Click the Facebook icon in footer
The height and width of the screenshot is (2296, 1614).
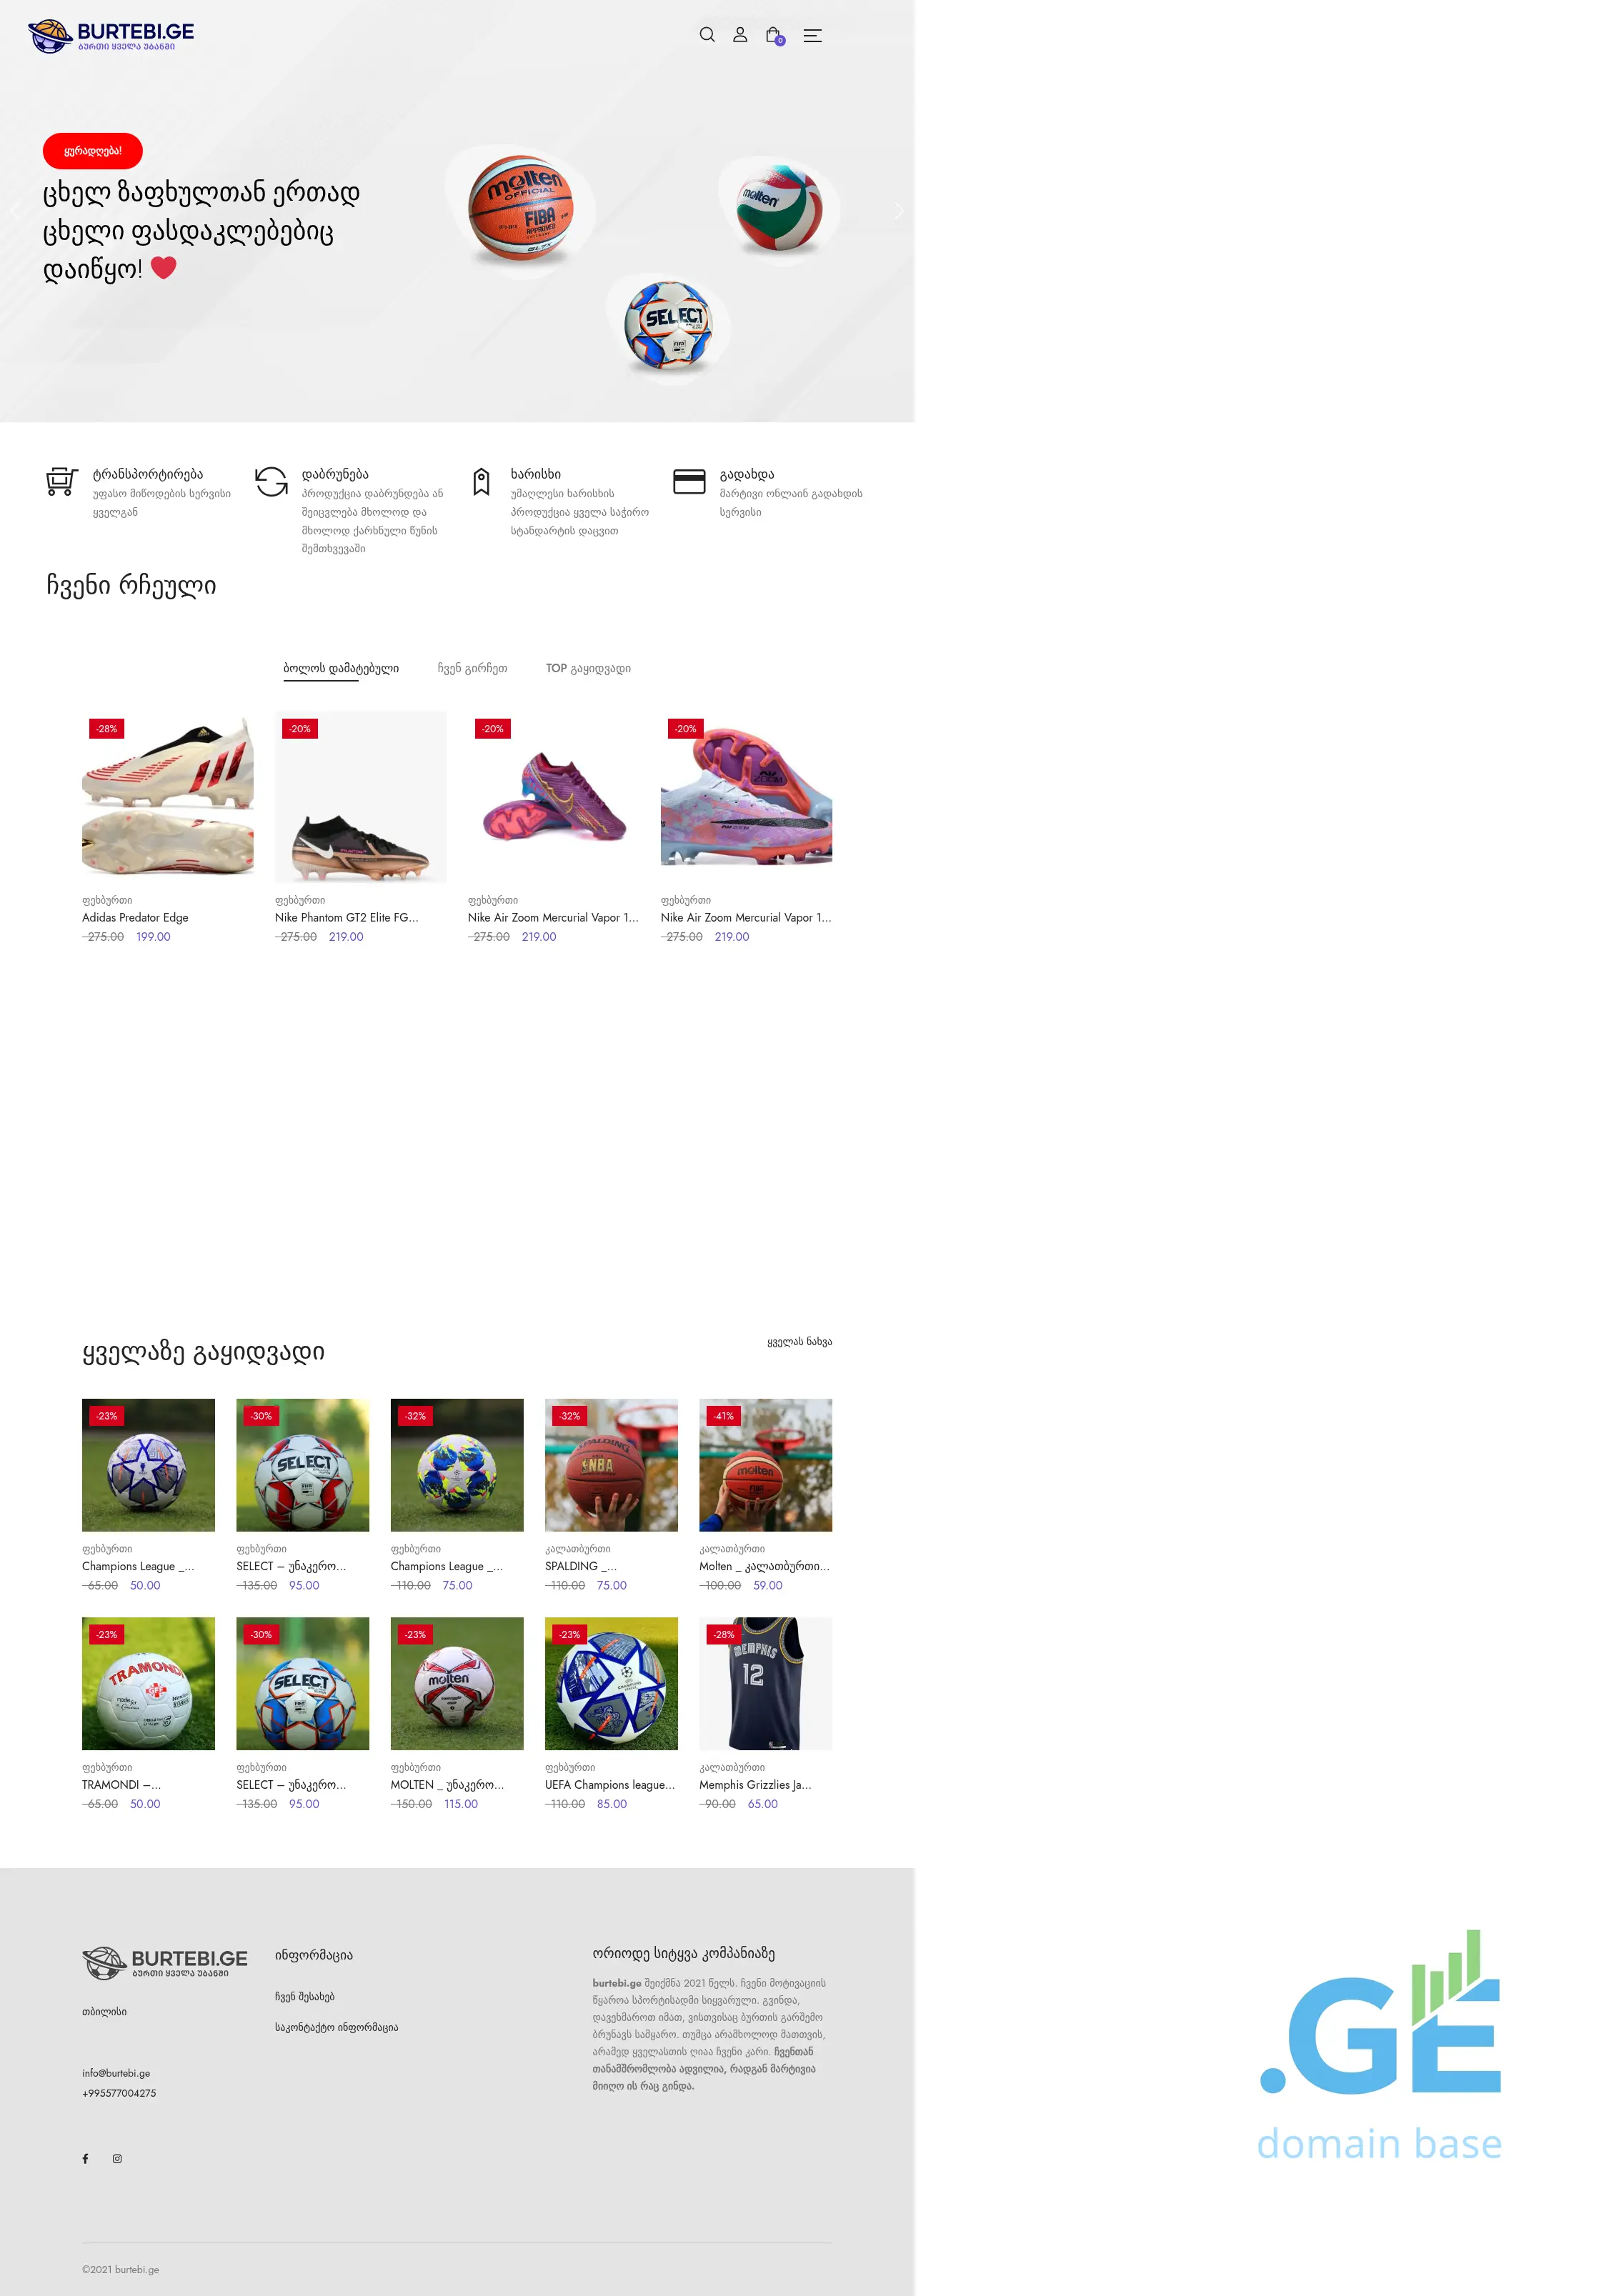(85, 2158)
